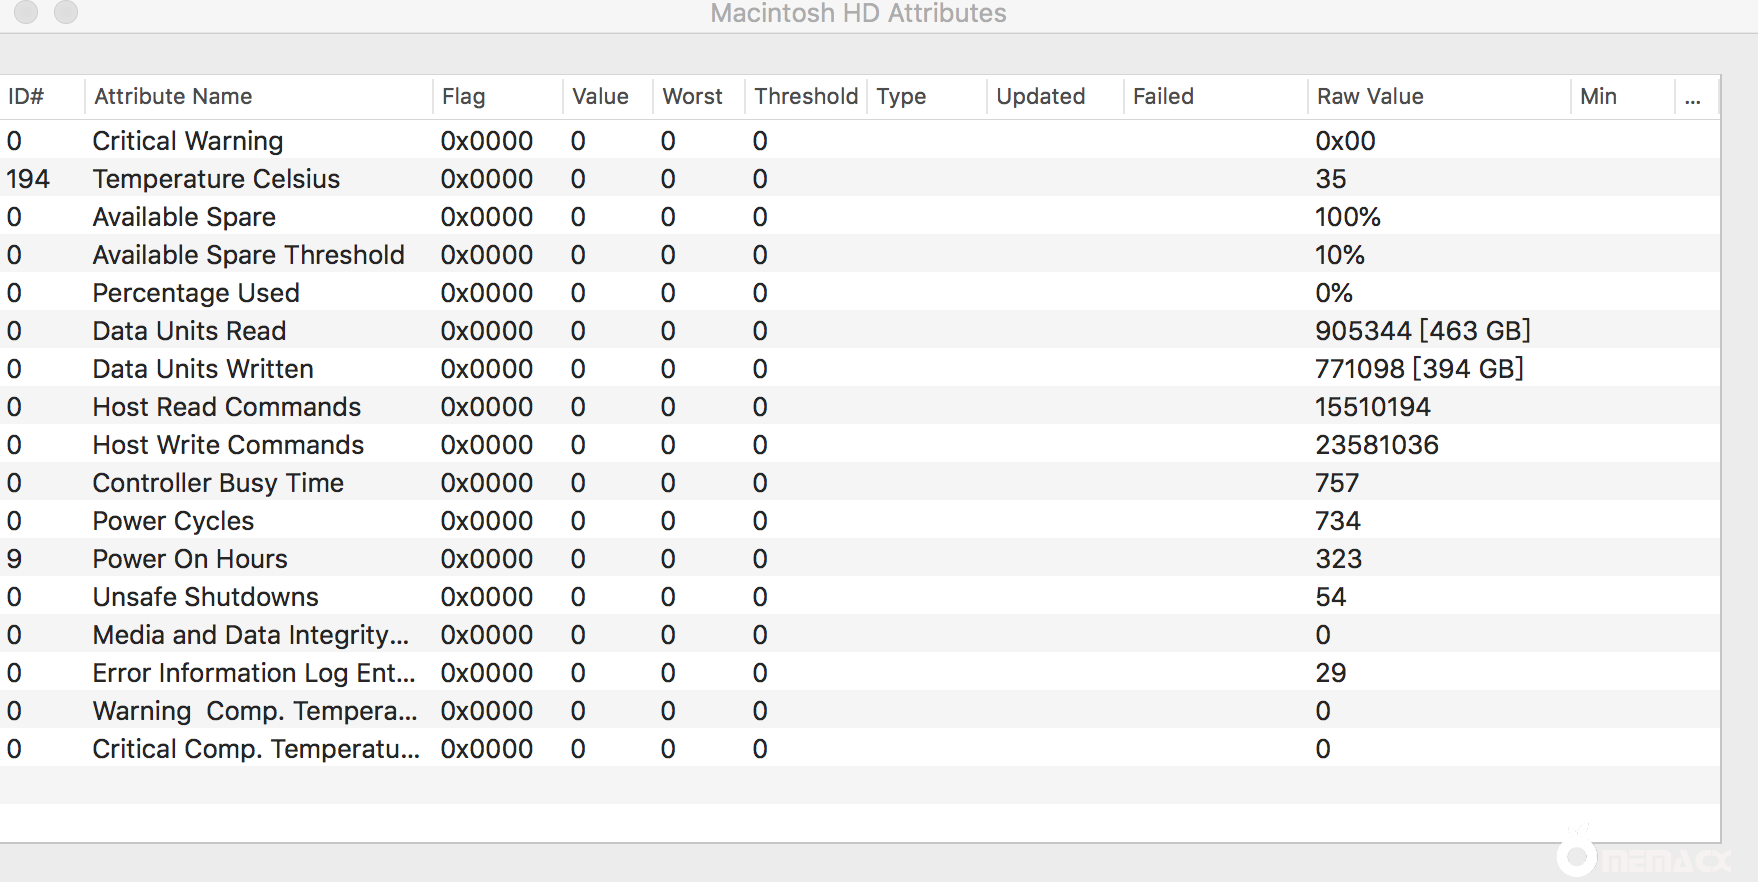Click the Min column header
Viewport: 1758px width, 882px height.
[x=1598, y=97]
